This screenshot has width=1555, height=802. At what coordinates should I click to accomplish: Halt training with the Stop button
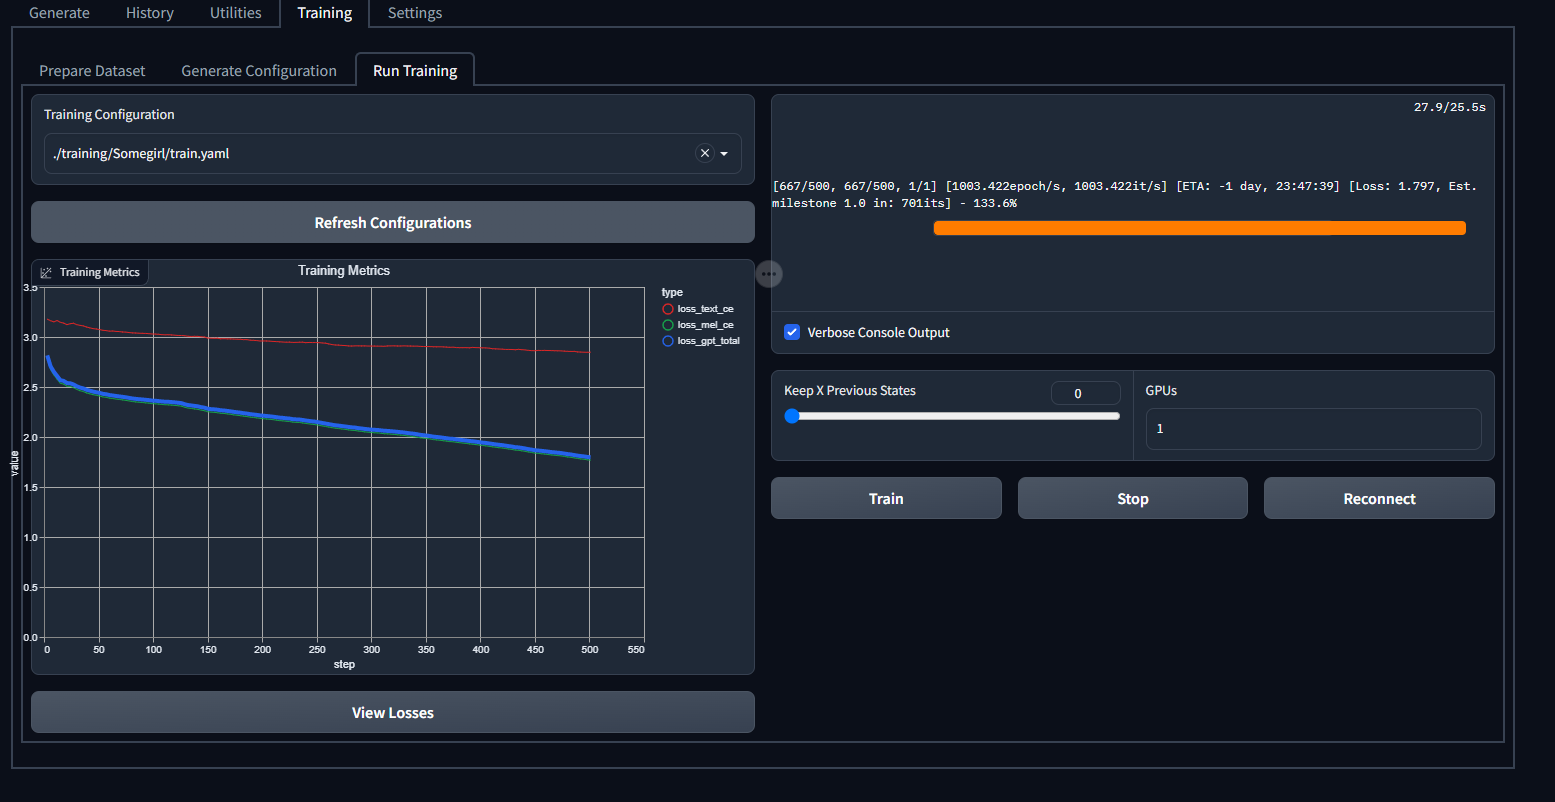pyautogui.click(x=1133, y=498)
